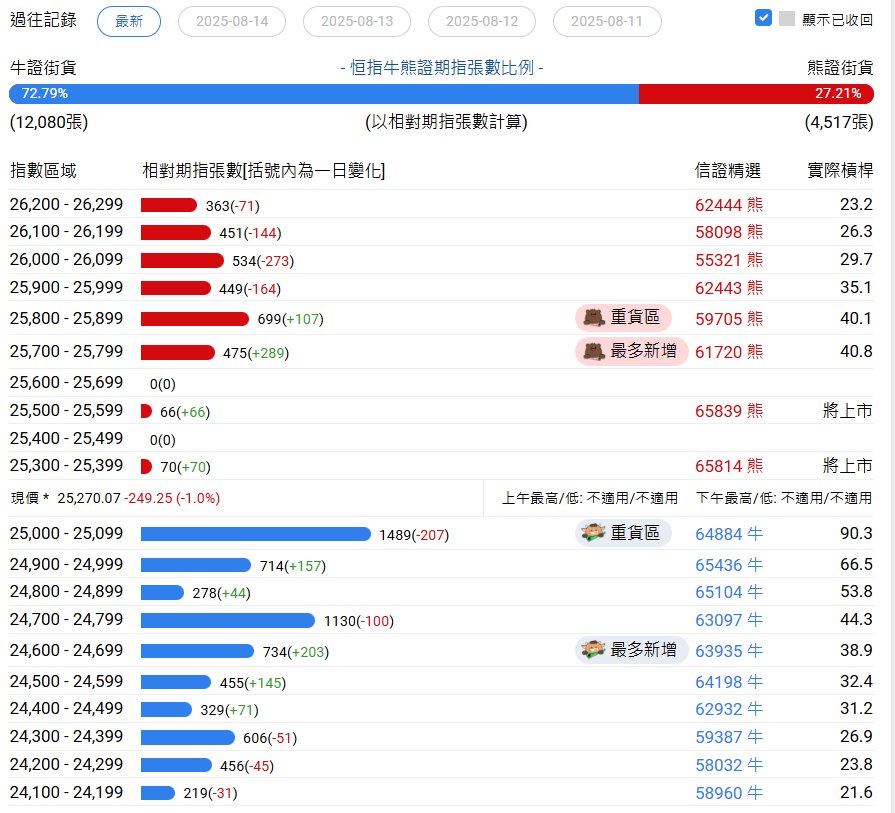
Task: Open bear warrant 62443 link
Action: (x=729, y=288)
